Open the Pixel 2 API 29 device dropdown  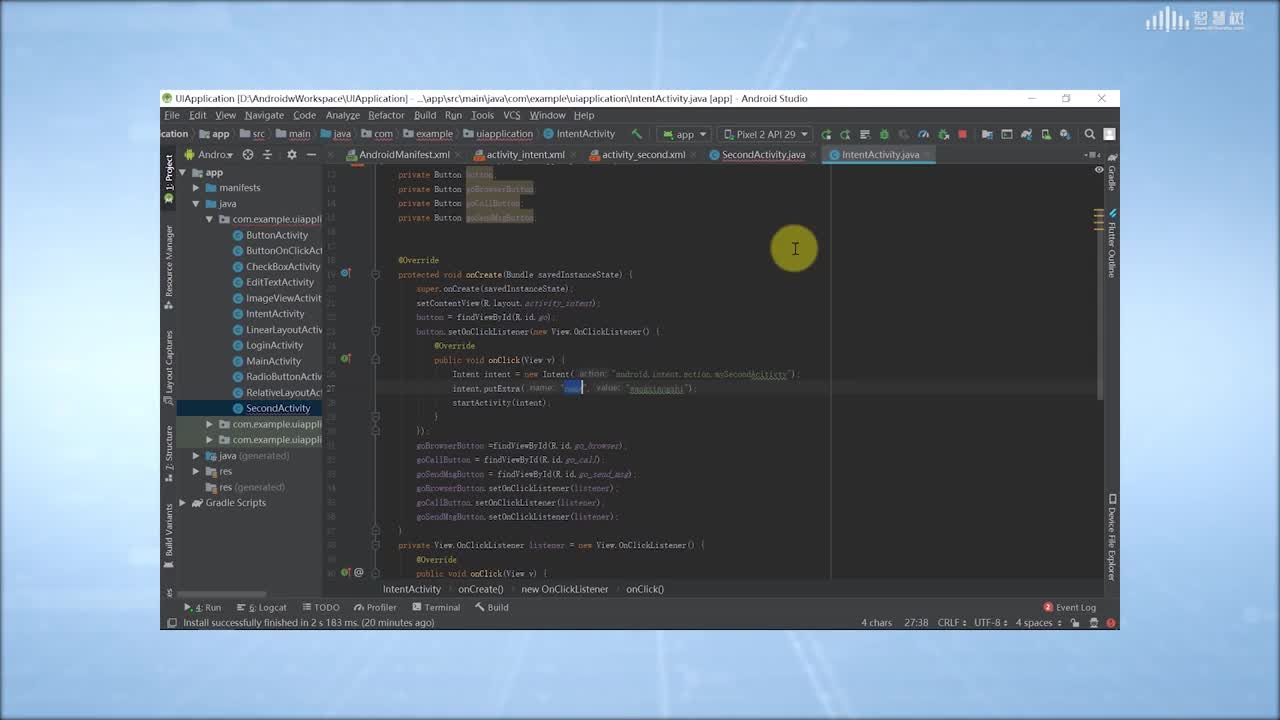tap(765, 134)
